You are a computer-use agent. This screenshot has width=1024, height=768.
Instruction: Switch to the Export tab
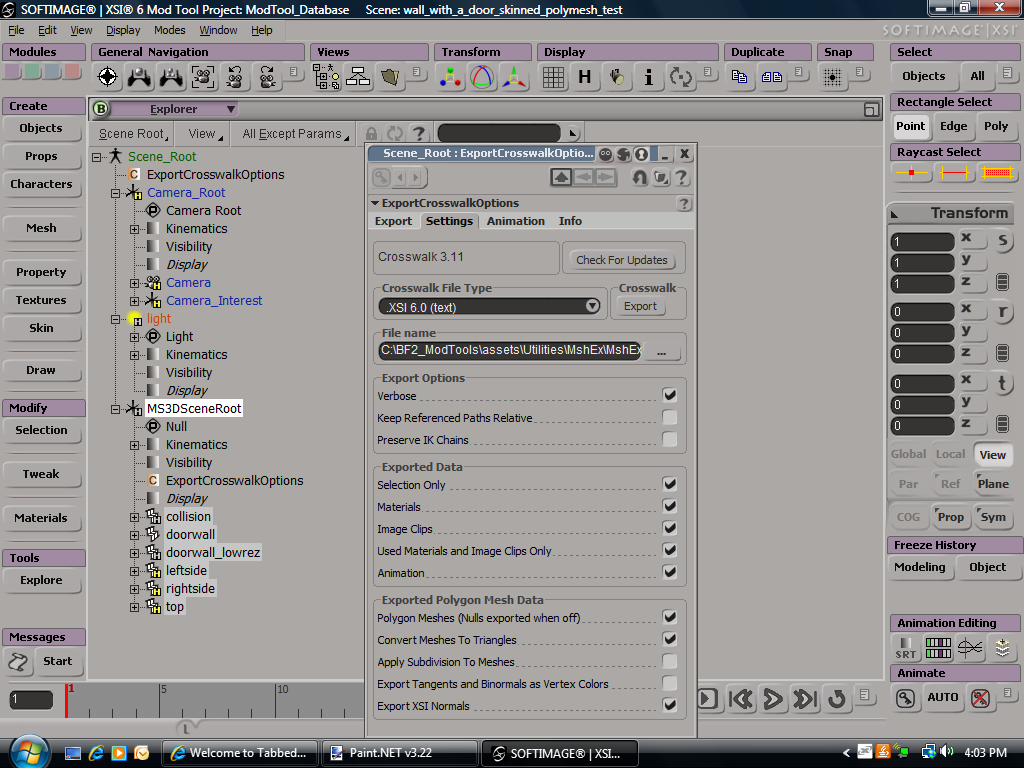pyautogui.click(x=393, y=221)
